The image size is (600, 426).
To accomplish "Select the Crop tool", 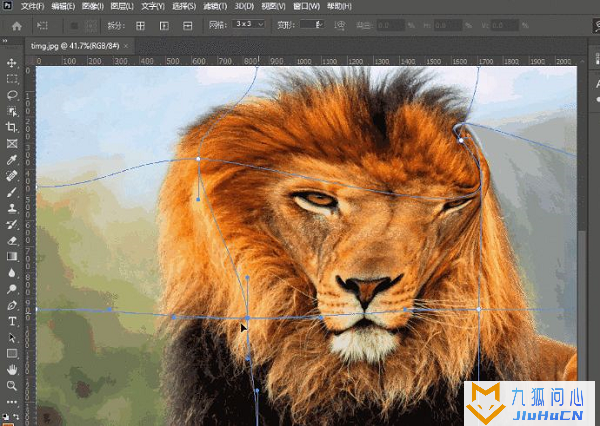I will click(12, 127).
